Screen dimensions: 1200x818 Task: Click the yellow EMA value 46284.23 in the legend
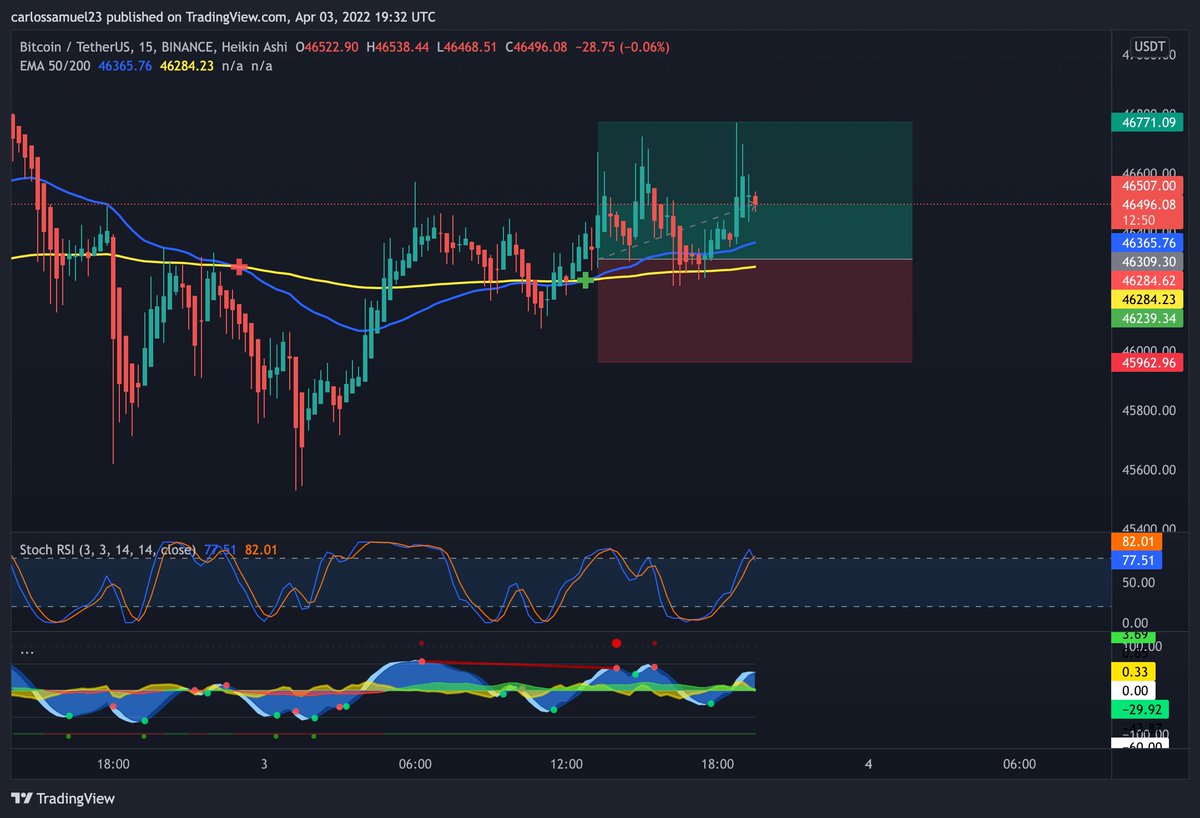tap(189, 65)
